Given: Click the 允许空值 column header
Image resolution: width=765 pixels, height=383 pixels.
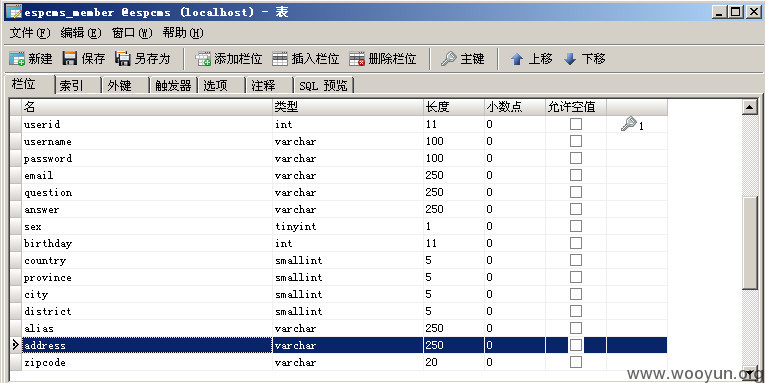Looking at the screenshot, I should [576, 107].
